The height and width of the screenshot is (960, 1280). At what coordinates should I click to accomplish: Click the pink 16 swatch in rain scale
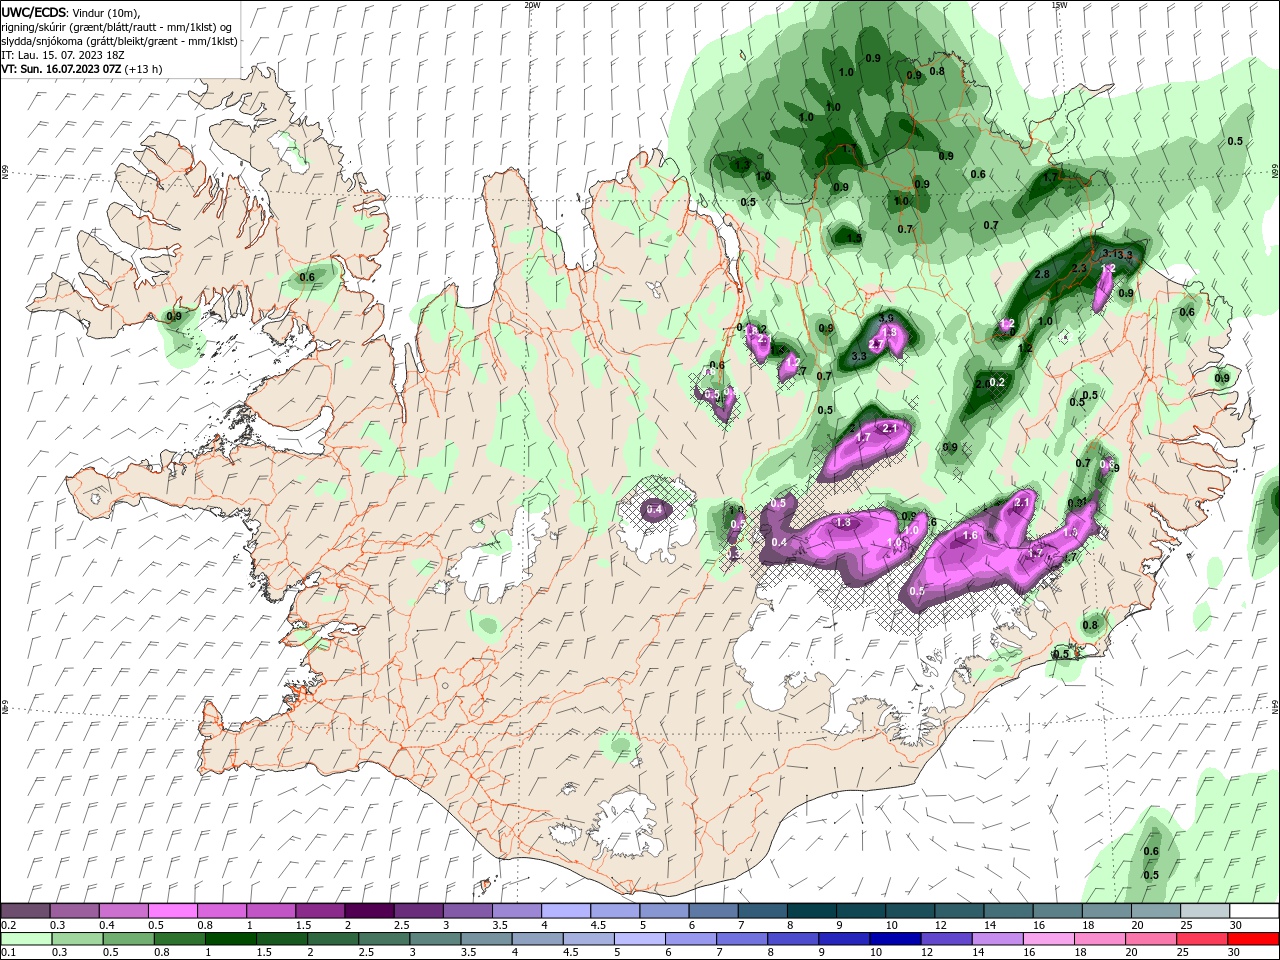click(x=1049, y=939)
